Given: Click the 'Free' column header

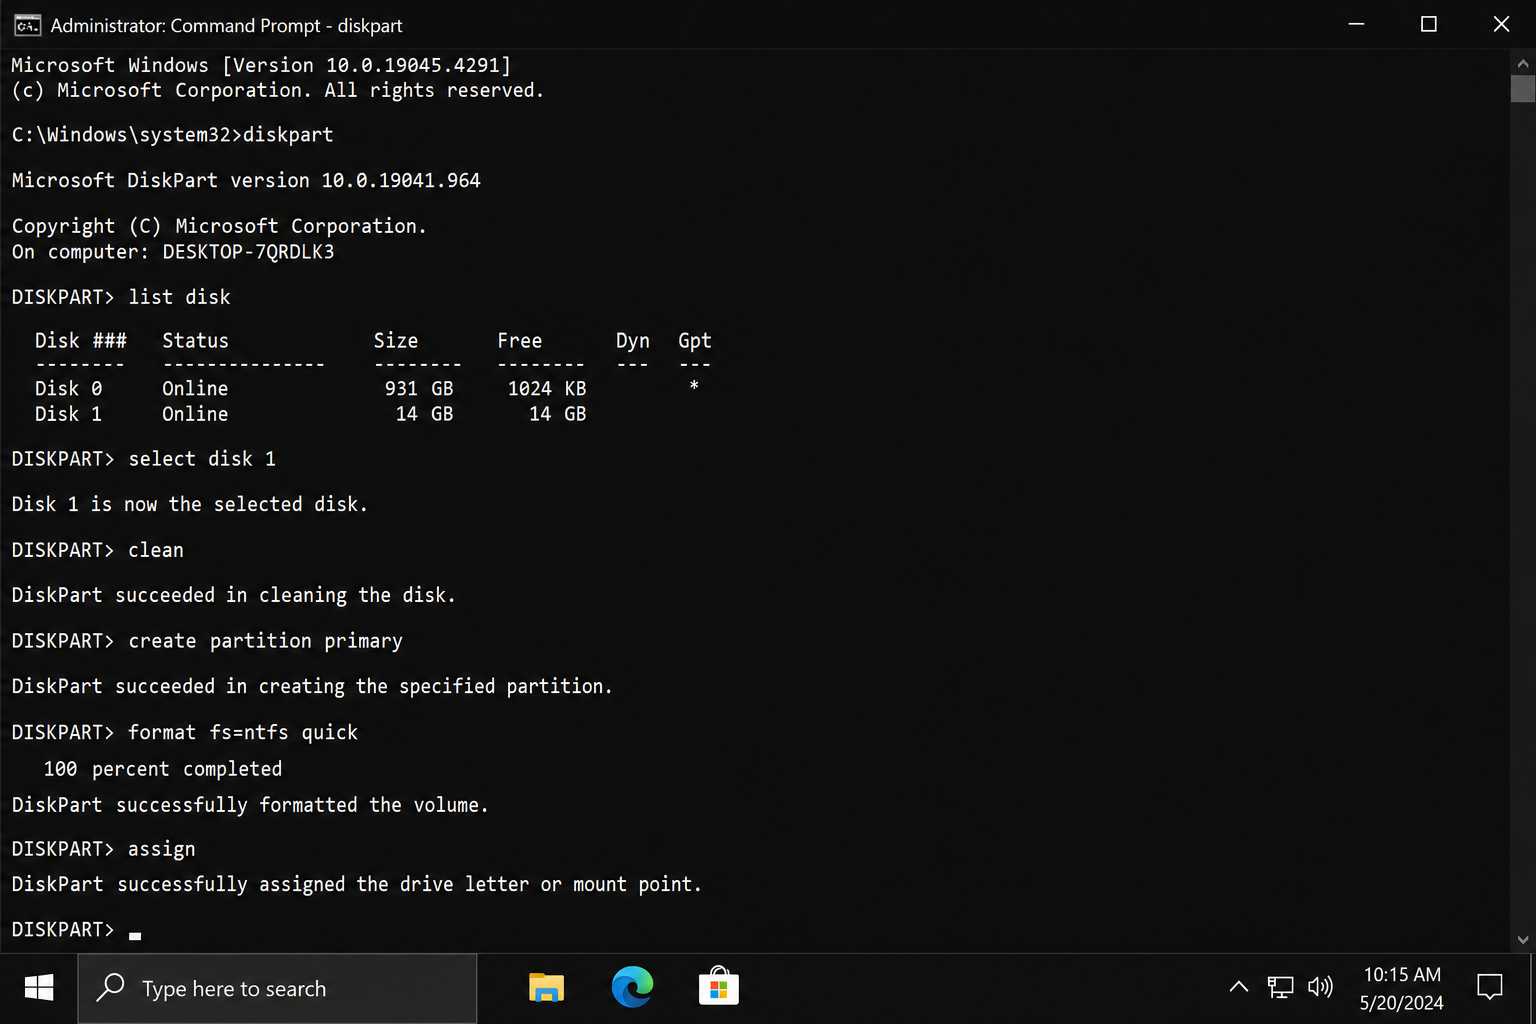Looking at the screenshot, I should click(520, 341).
